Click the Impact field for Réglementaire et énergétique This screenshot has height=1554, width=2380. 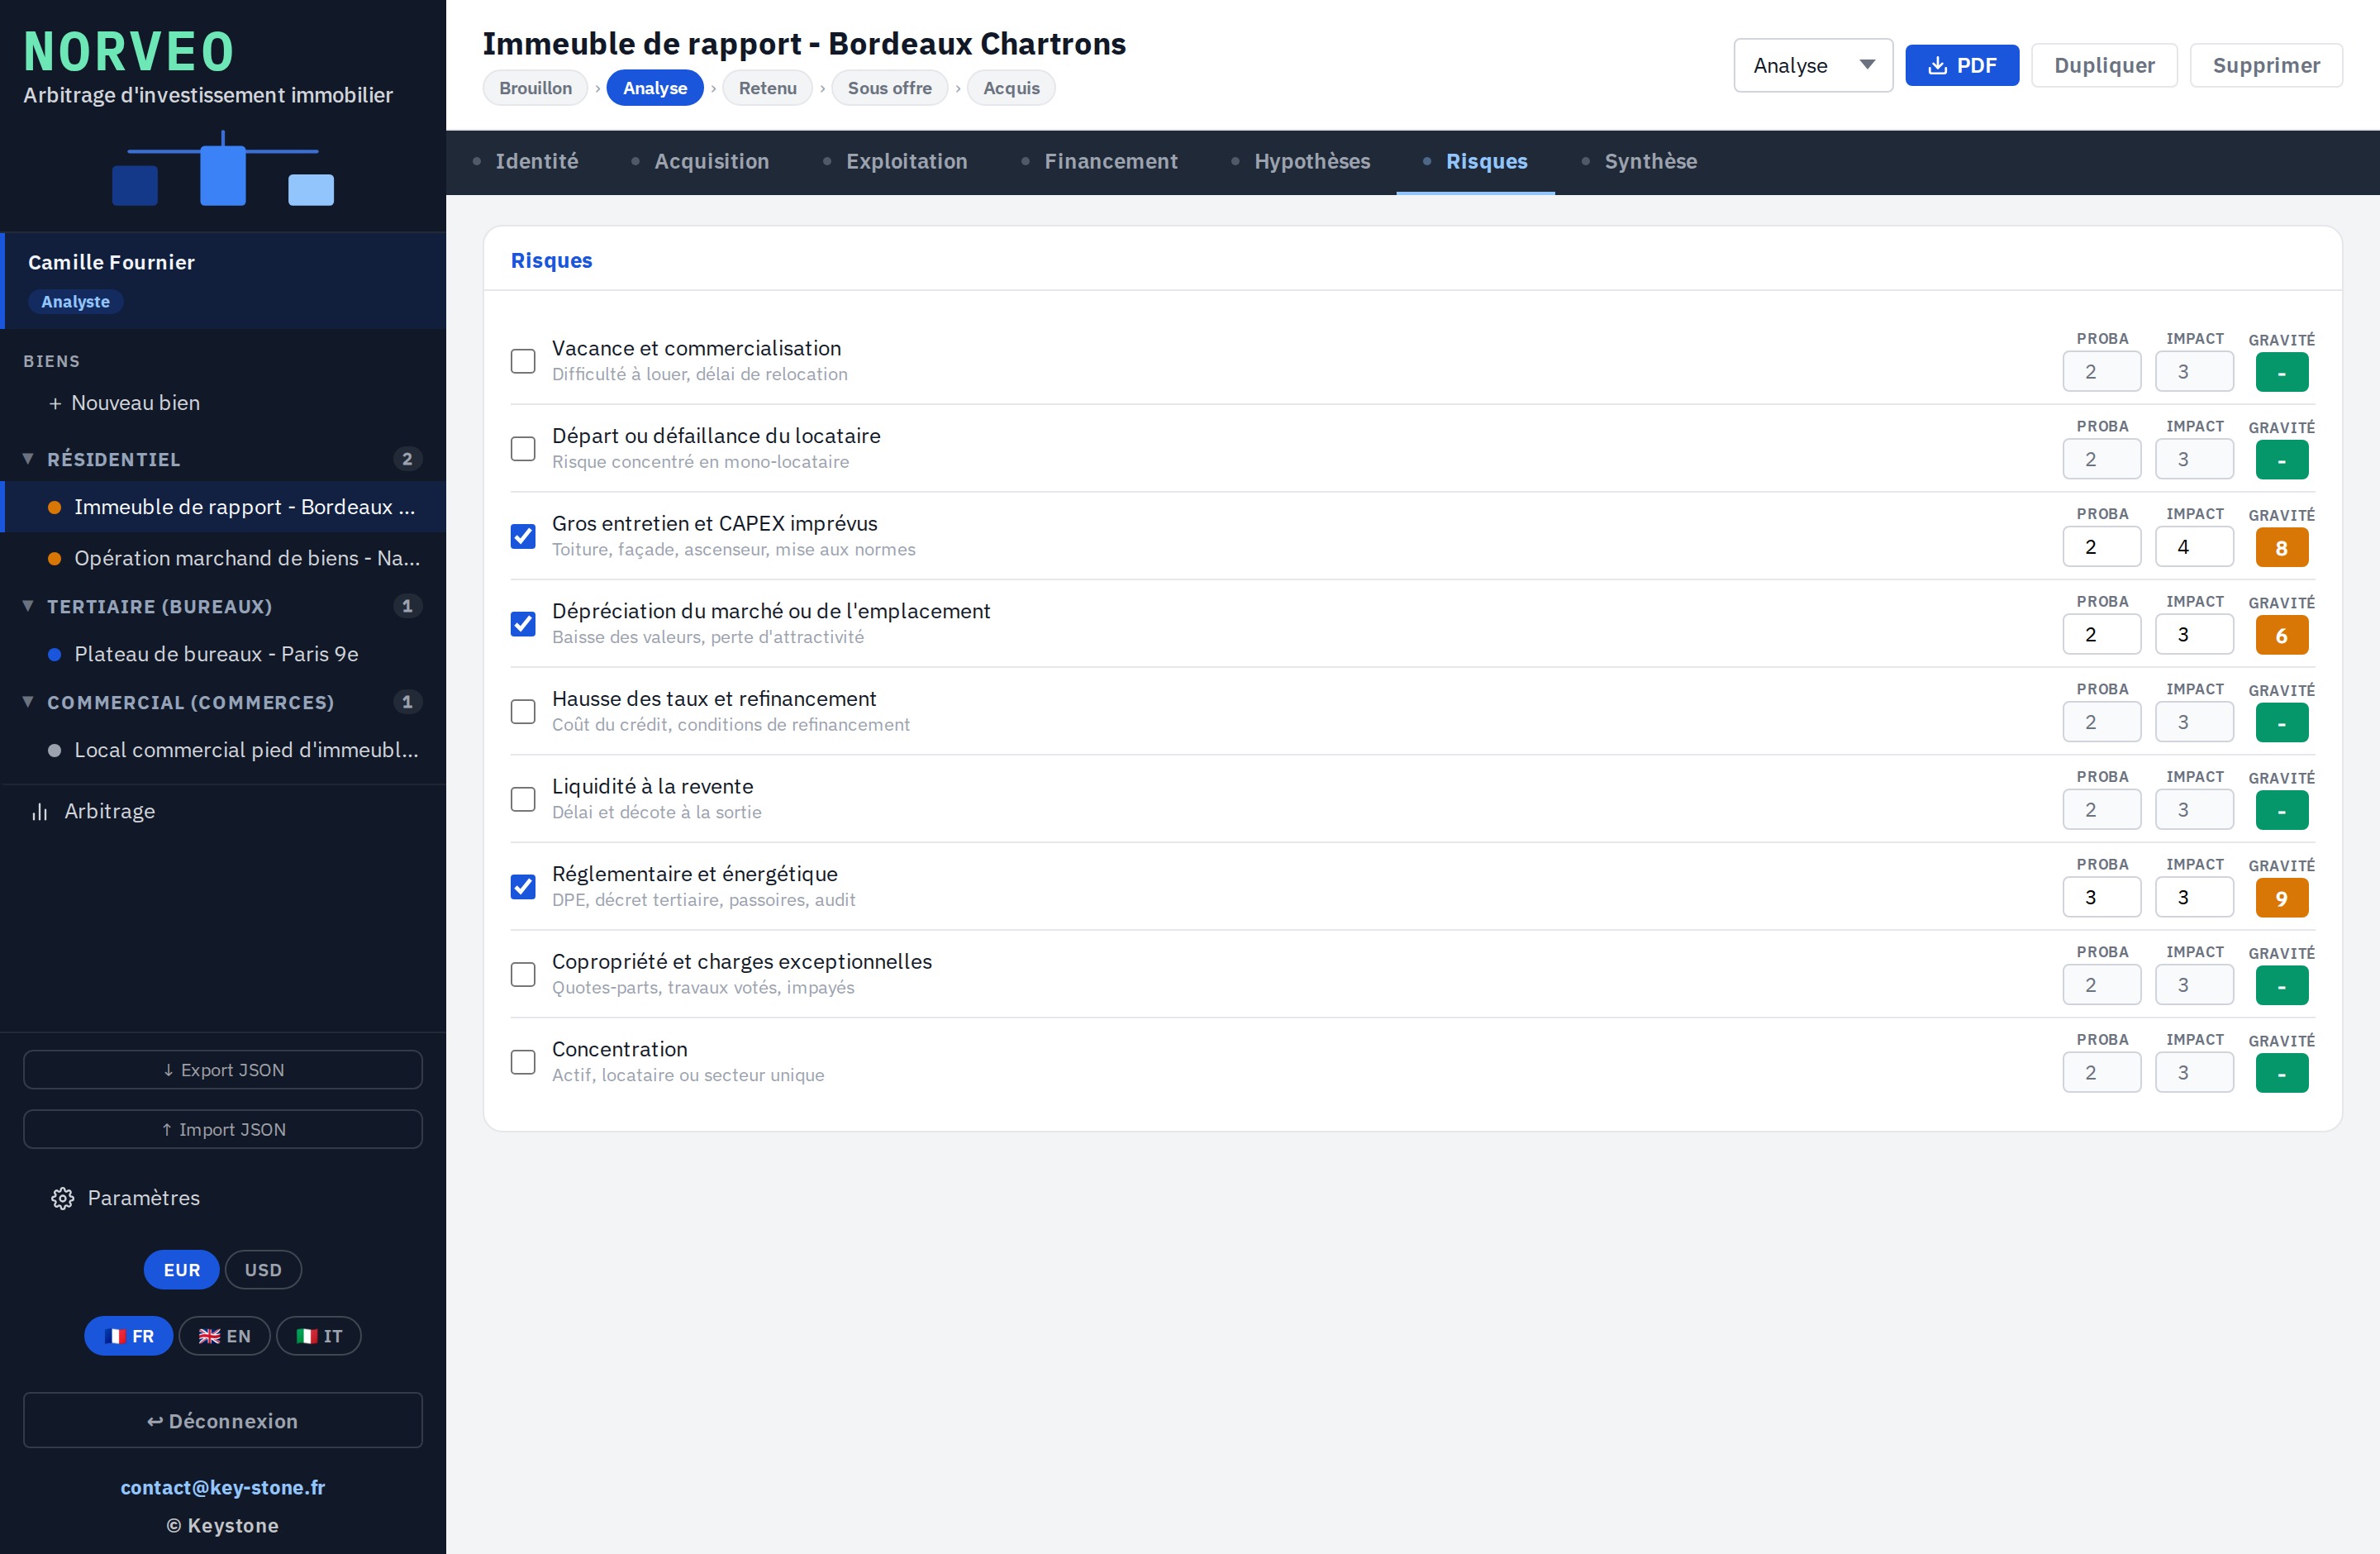2194,897
